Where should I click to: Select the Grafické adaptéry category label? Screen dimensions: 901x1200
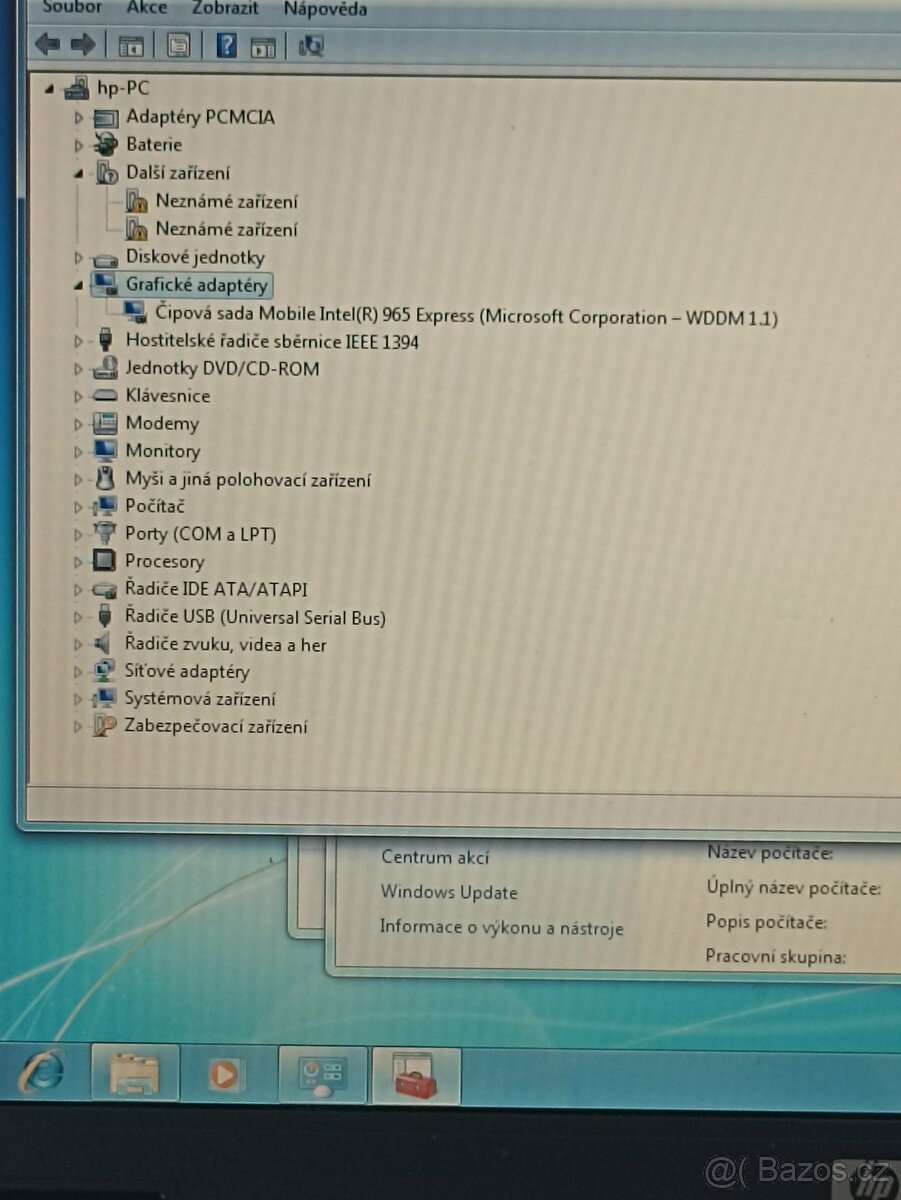pos(197,285)
